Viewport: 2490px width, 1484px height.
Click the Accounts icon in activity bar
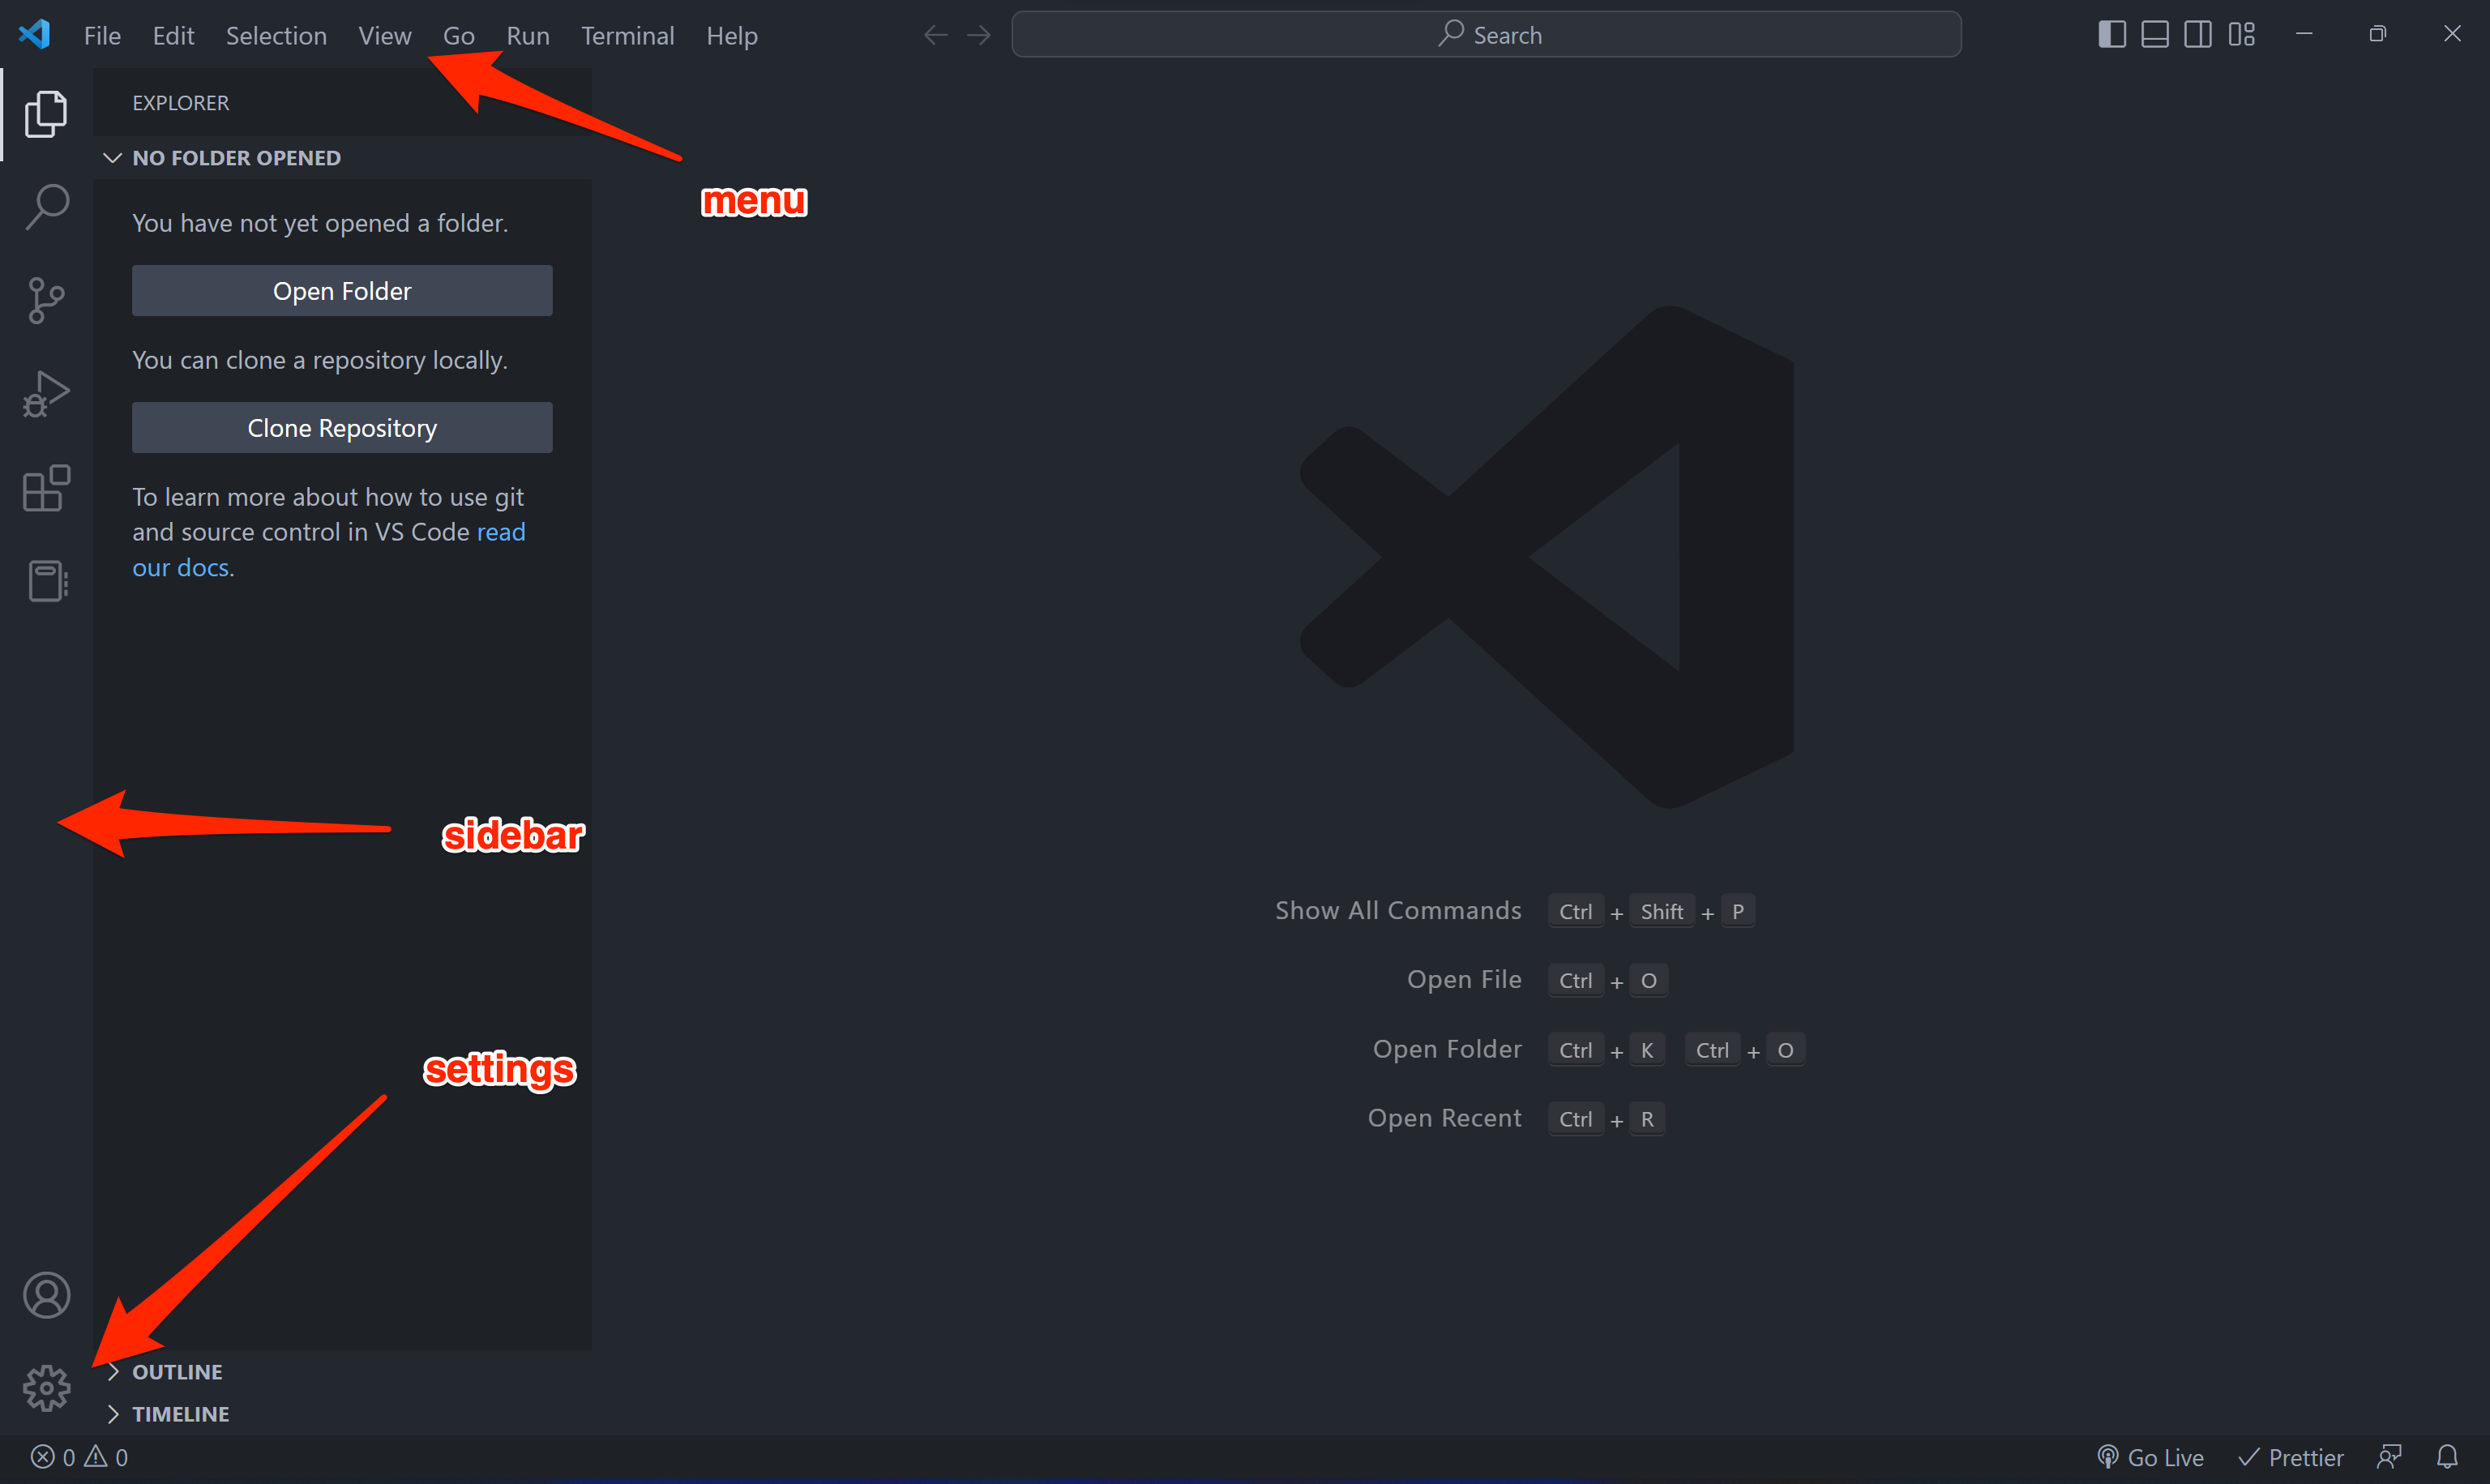point(46,1295)
